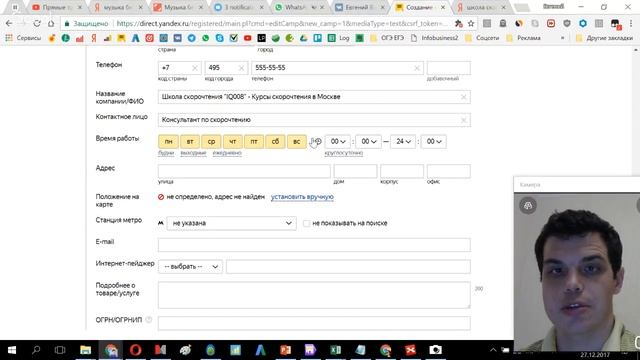Bookmark page with star icon
Image resolution: width=640 pixels, height=360 pixels.
(x=471, y=24)
